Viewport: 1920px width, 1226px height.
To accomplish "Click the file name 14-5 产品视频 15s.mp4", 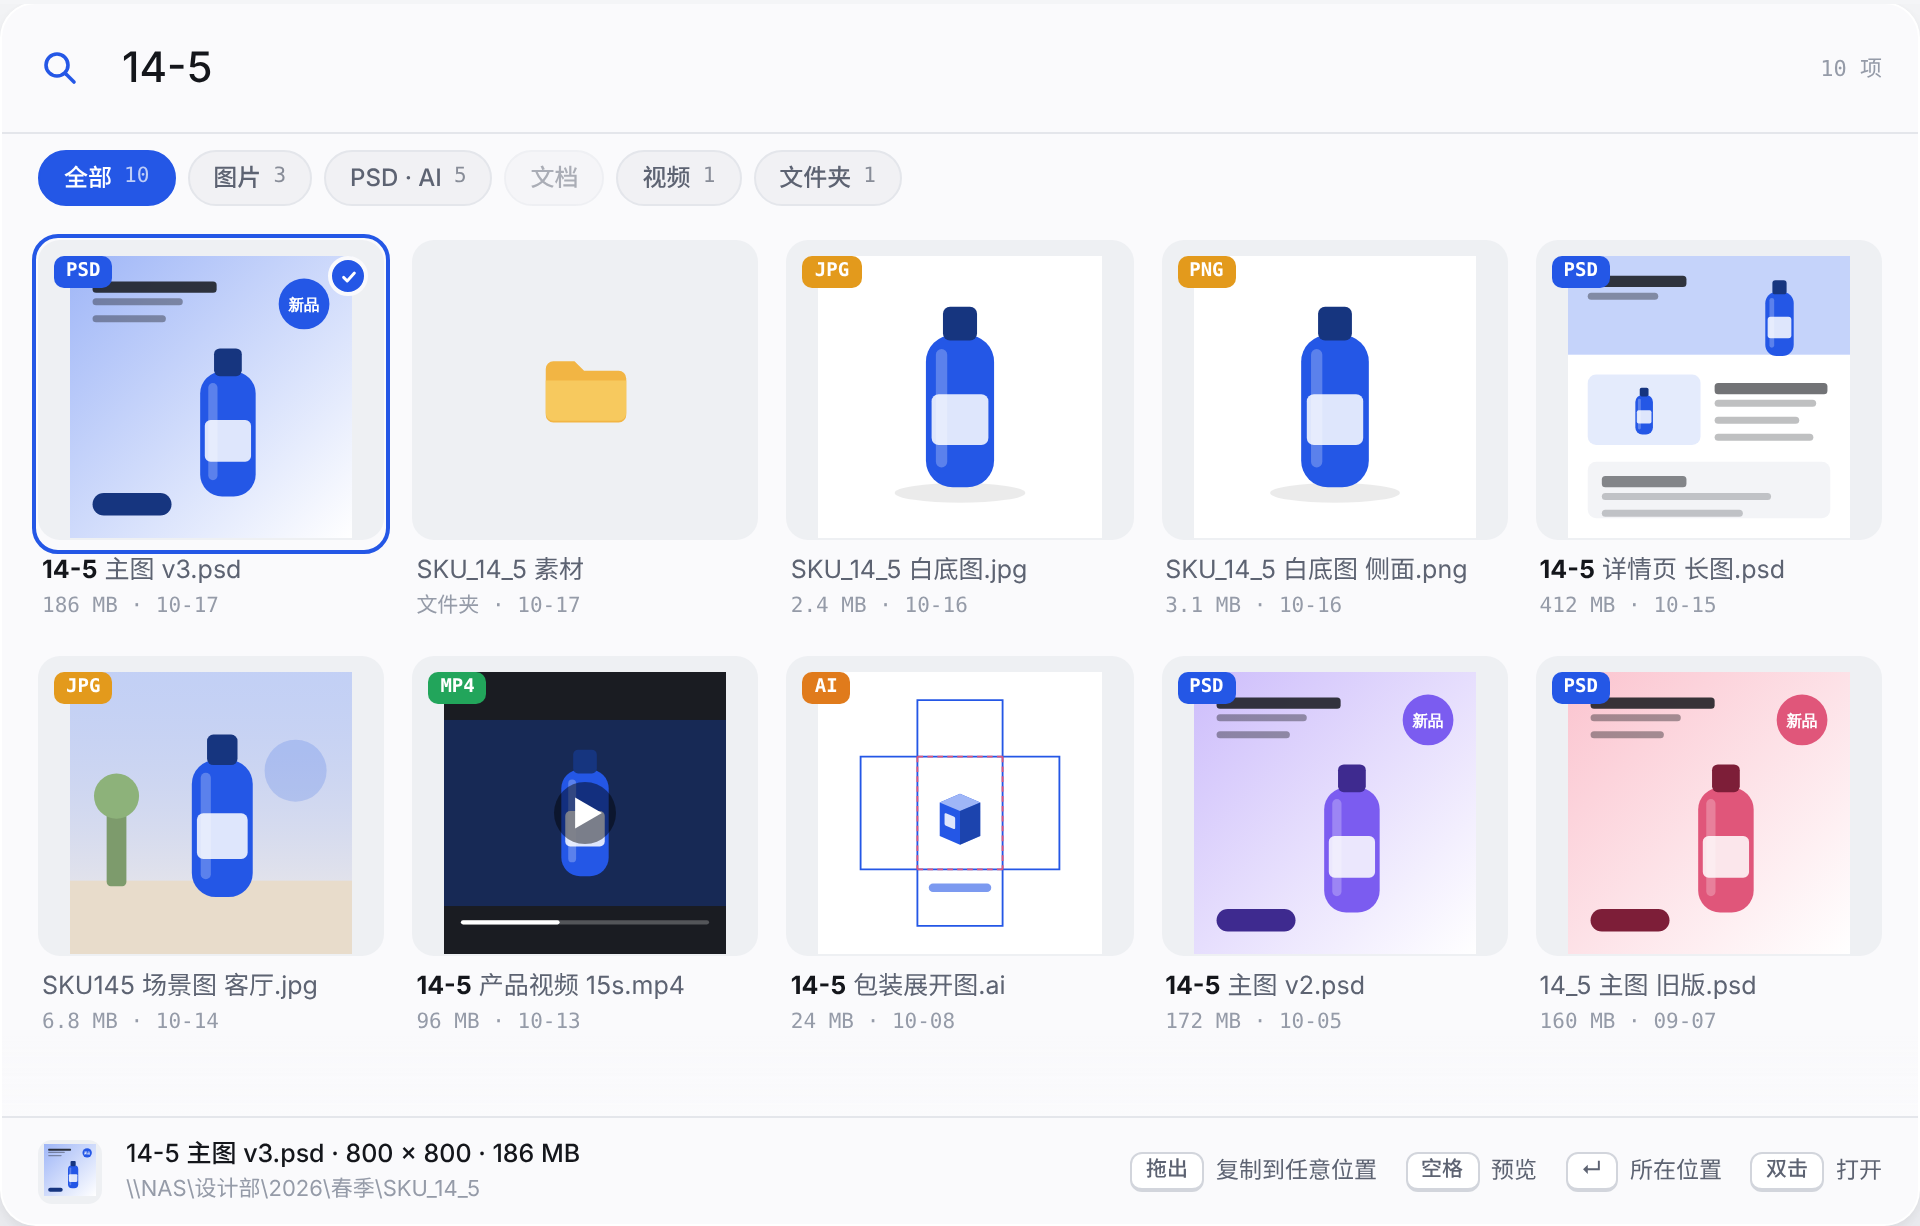I will [x=550, y=985].
